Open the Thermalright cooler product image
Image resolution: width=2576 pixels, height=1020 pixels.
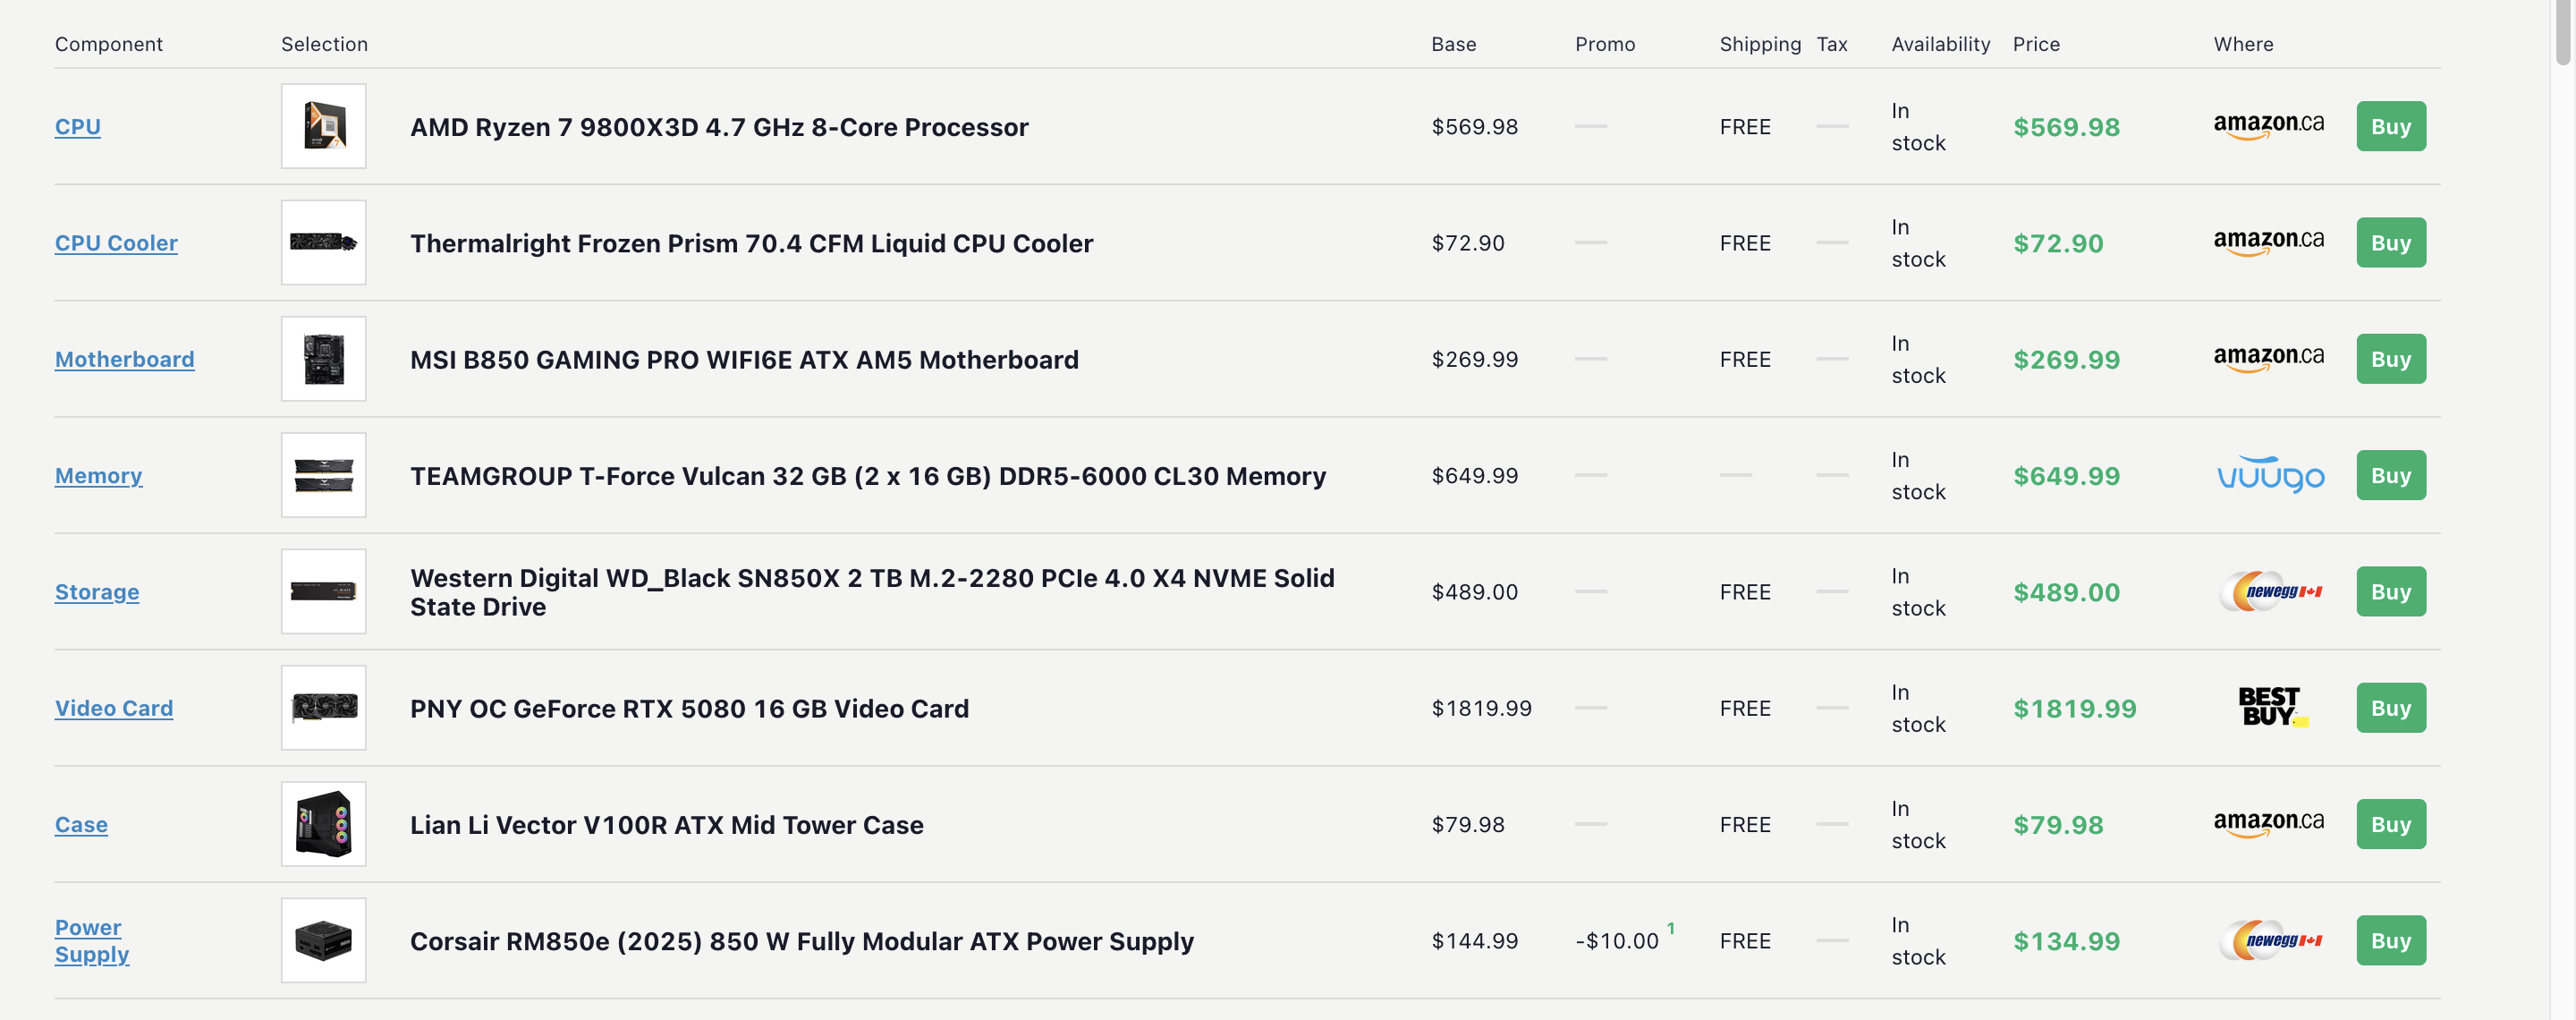(x=323, y=242)
